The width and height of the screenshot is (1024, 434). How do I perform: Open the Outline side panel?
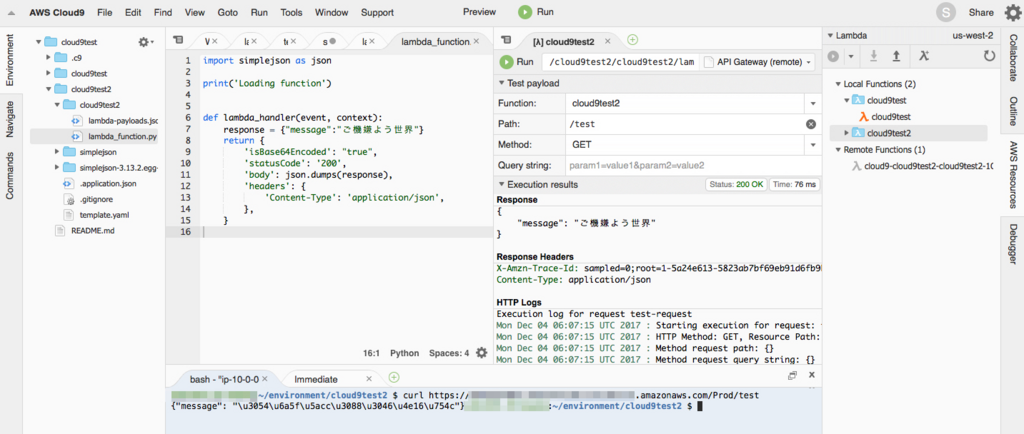(x=1013, y=111)
